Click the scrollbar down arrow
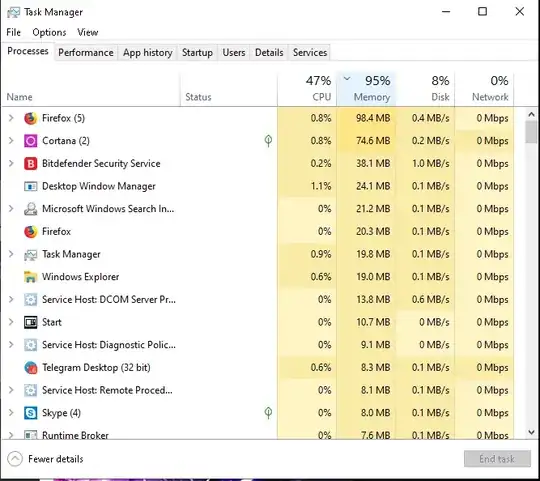 tap(531, 432)
